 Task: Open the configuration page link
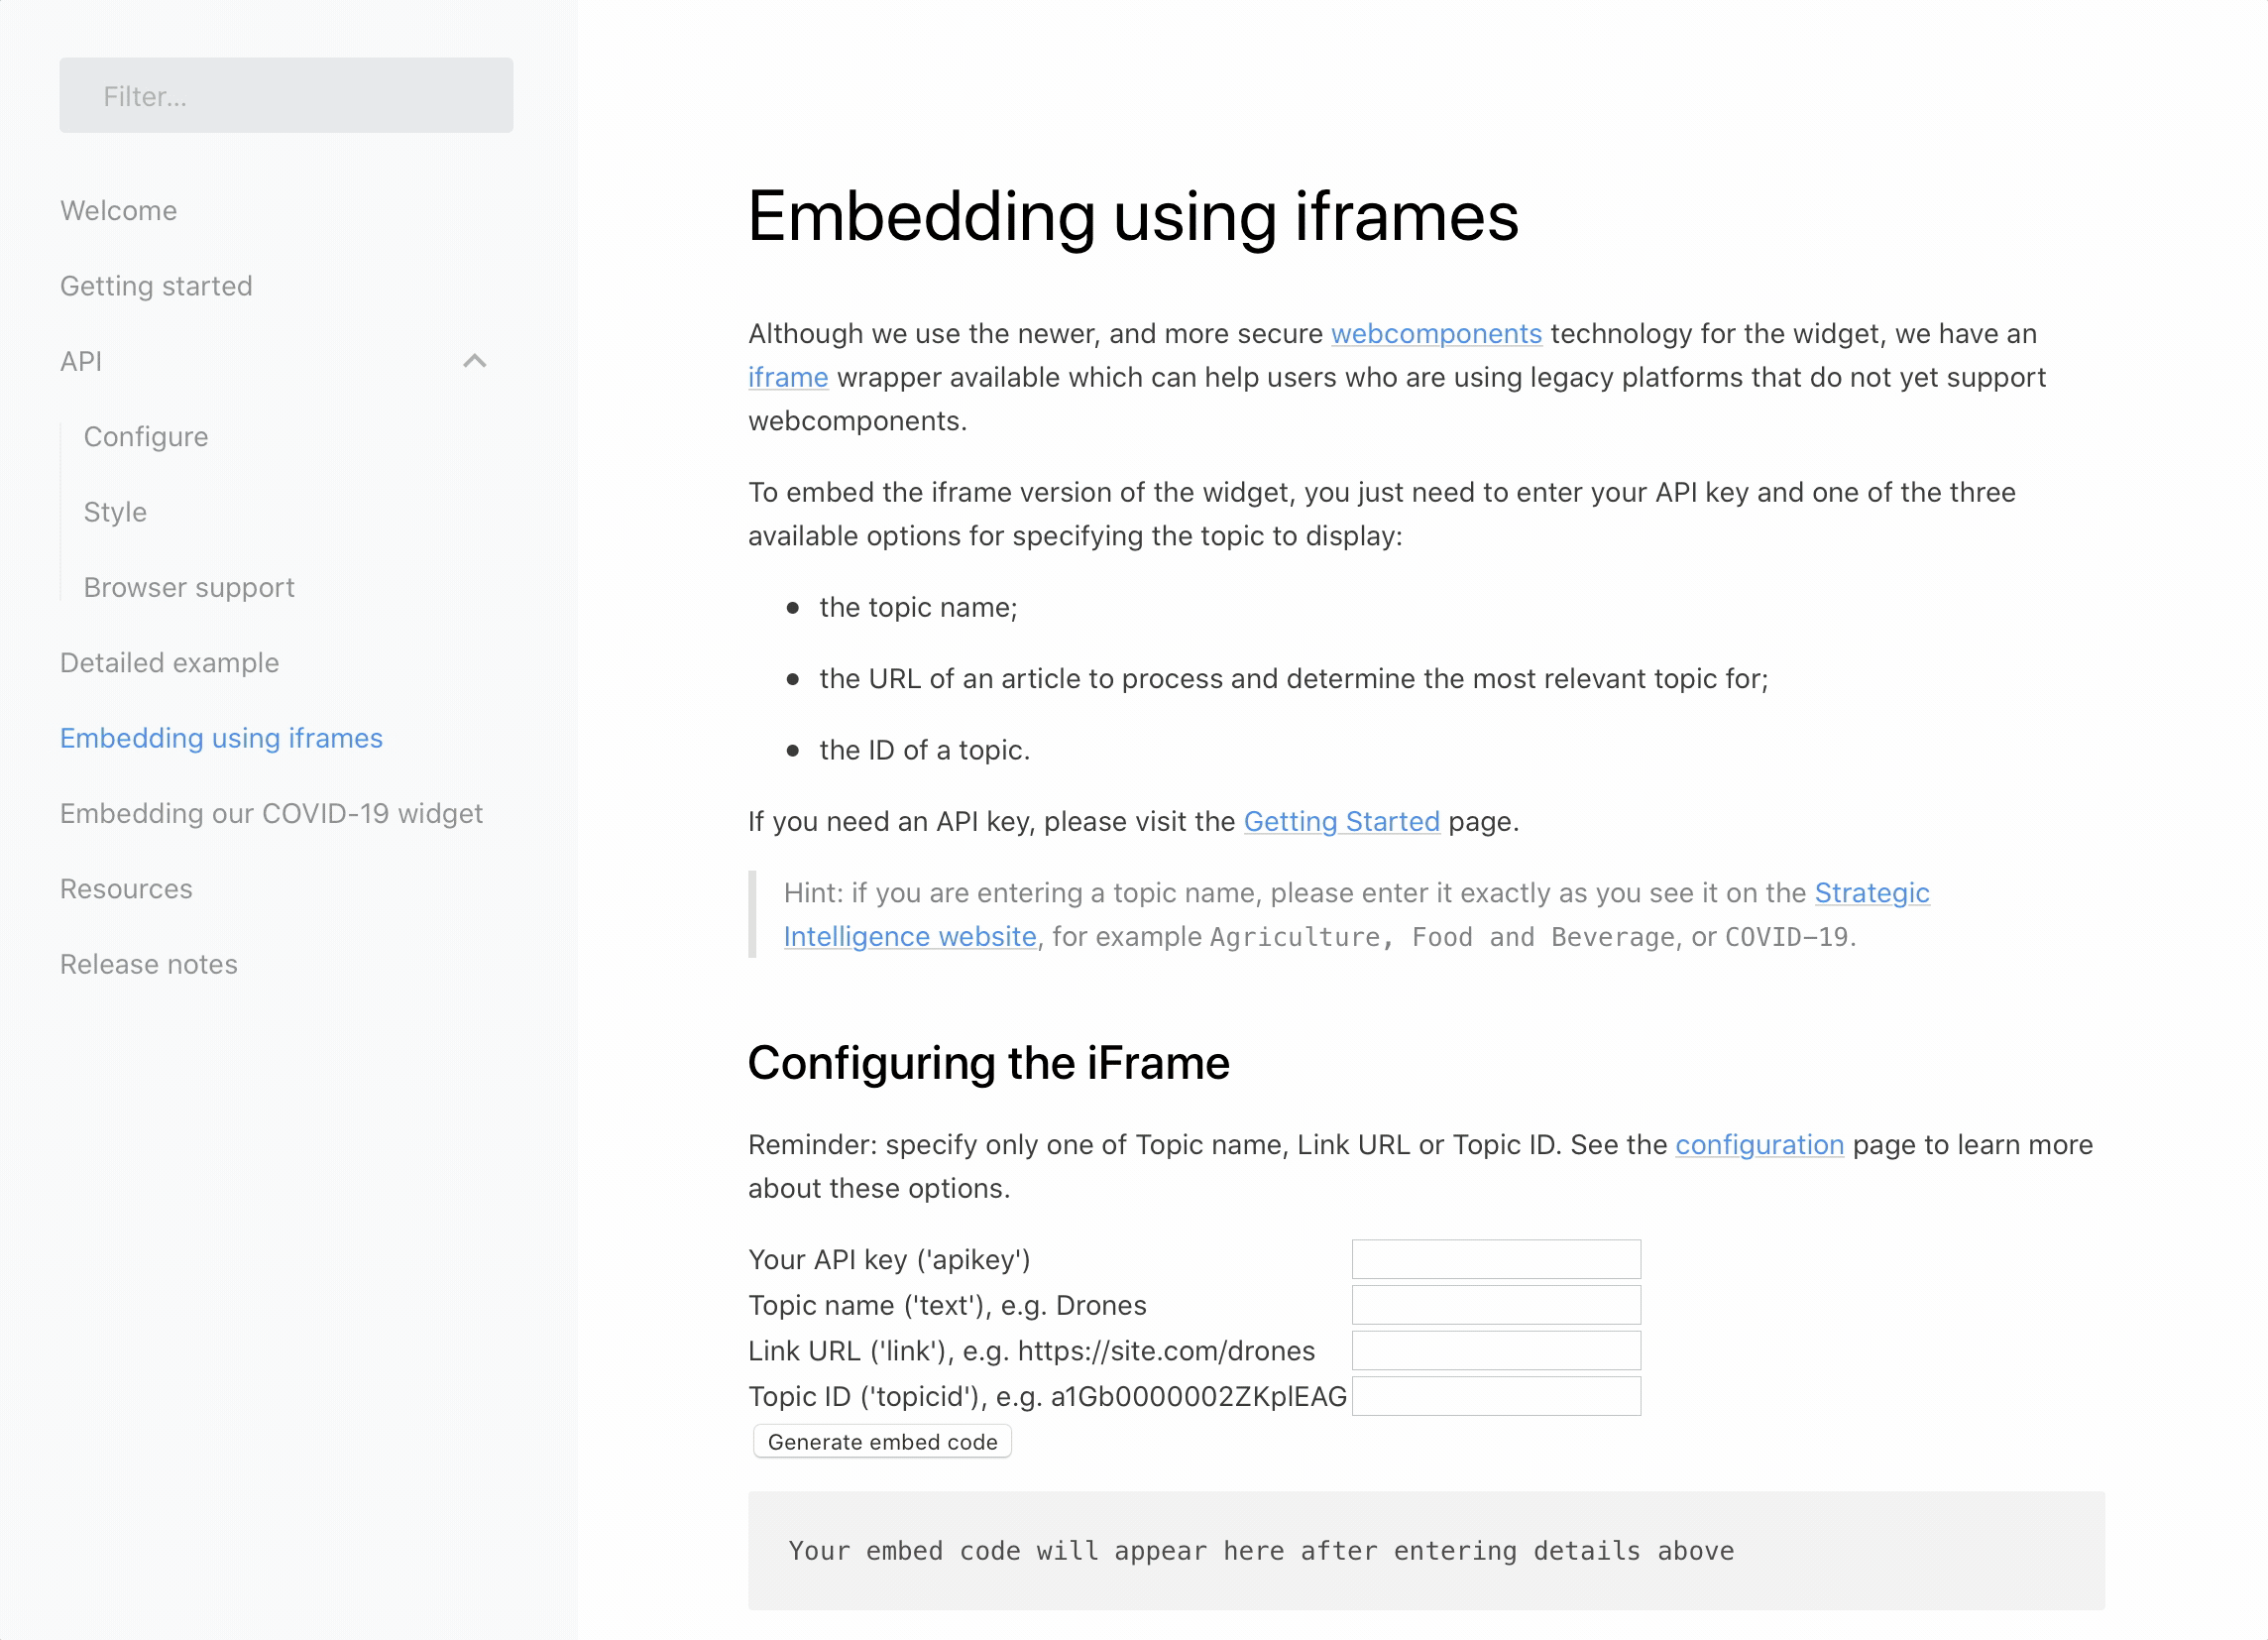(1759, 1144)
